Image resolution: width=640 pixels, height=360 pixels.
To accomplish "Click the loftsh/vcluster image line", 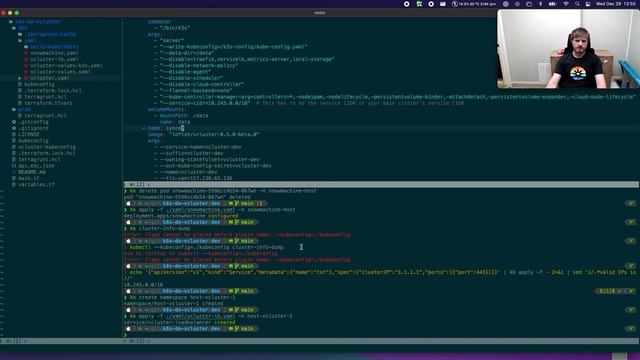I will click(204, 134).
